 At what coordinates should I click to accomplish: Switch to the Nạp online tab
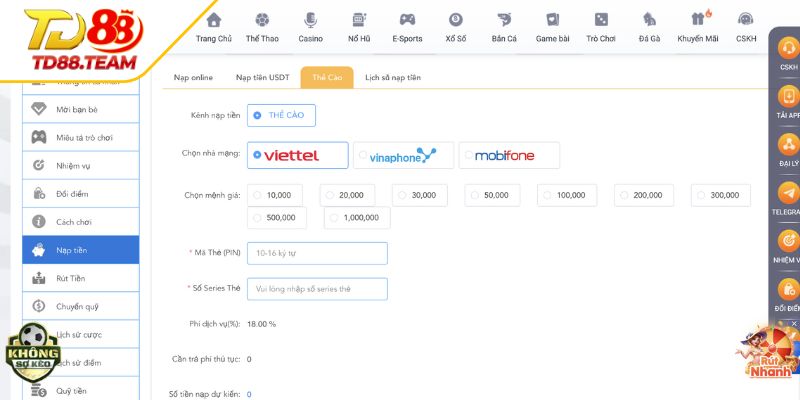tap(193, 77)
